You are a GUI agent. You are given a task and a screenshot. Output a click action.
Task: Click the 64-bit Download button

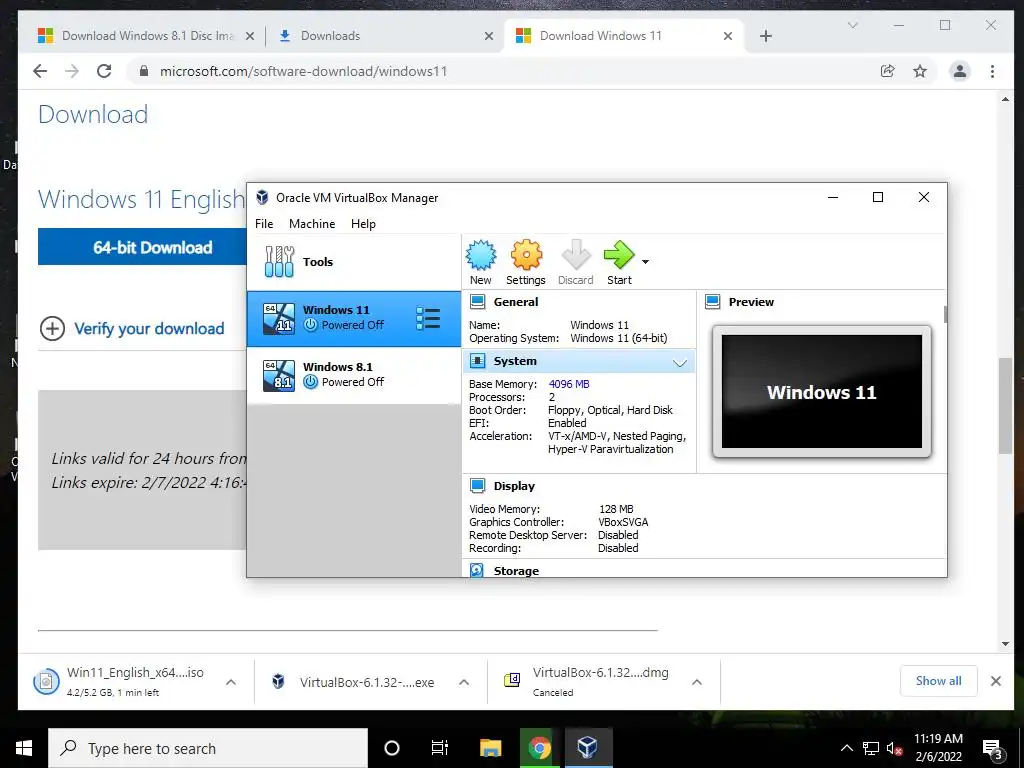[142, 247]
